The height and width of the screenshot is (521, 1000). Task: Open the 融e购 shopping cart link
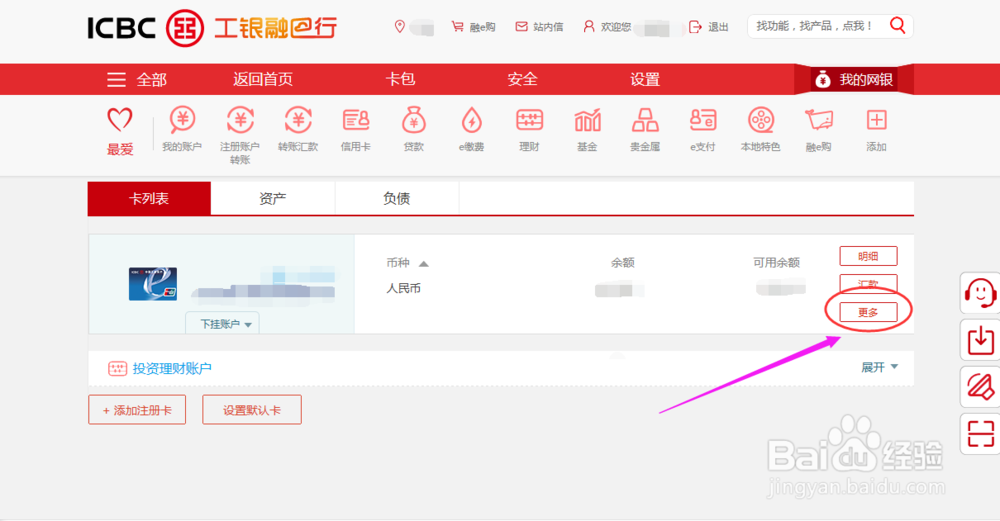[x=473, y=27]
